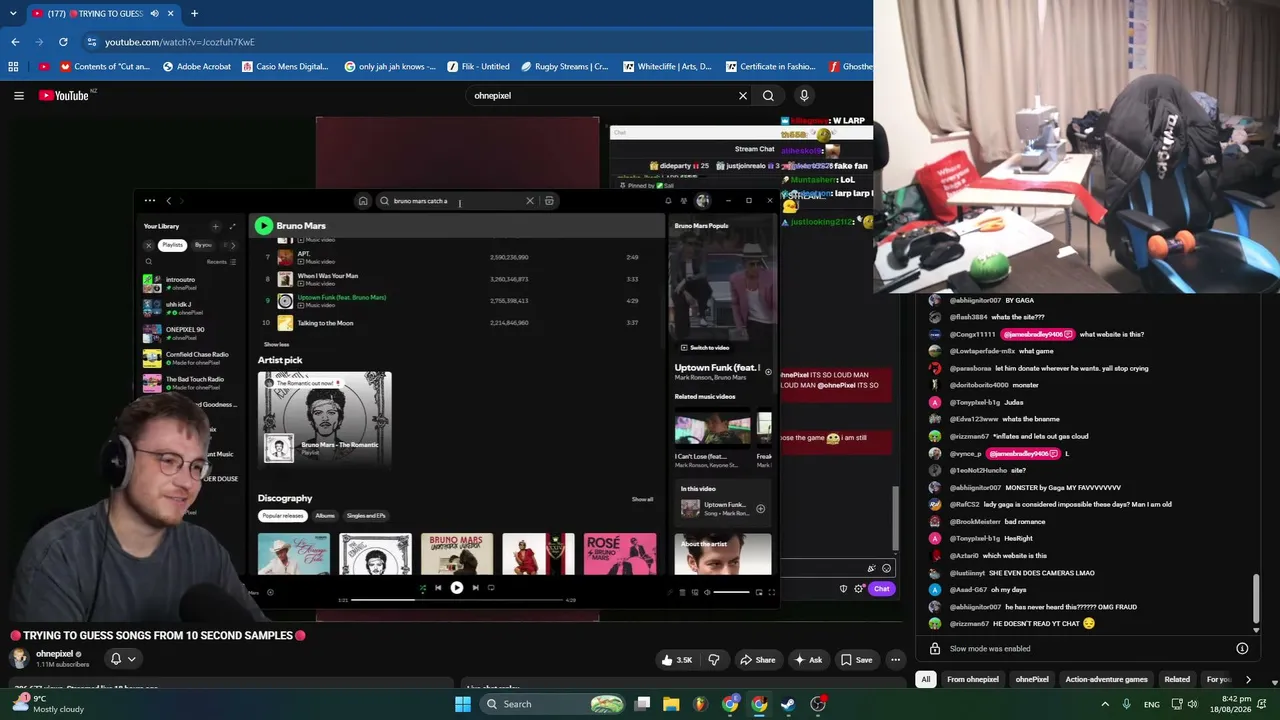Mute the YouTube tab audio icon

tap(154, 14)
